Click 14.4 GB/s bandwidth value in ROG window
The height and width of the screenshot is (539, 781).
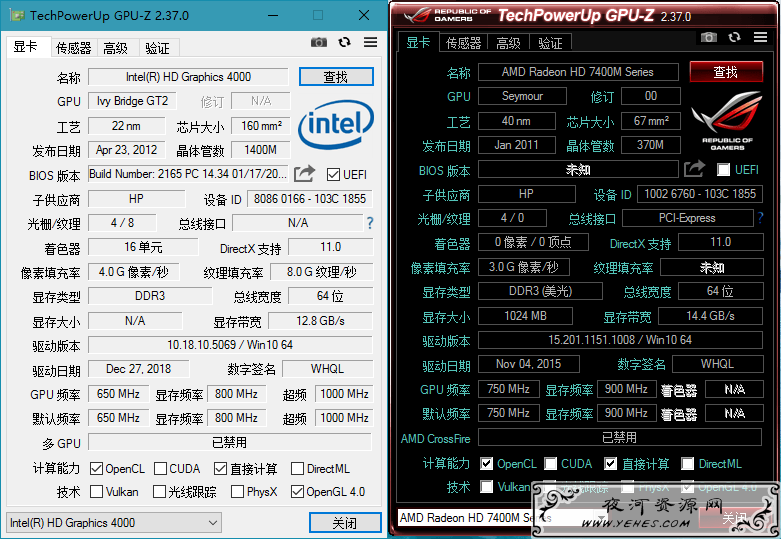pos(711,316)
